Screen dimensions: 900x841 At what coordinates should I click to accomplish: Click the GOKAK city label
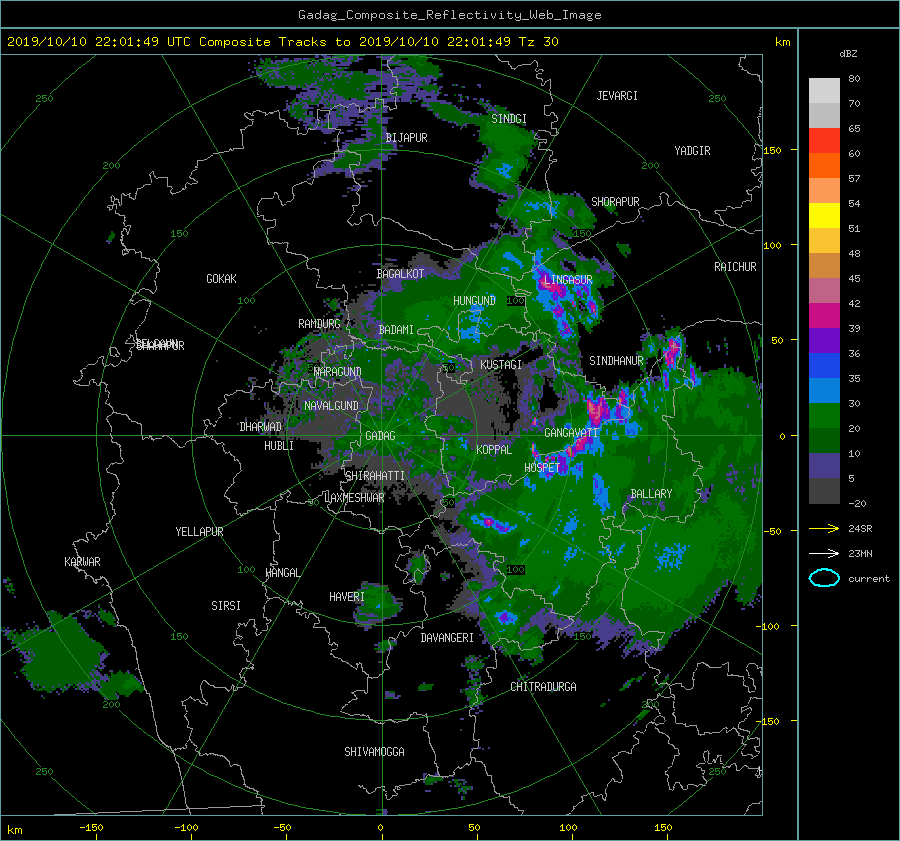[x=221, y=279]
